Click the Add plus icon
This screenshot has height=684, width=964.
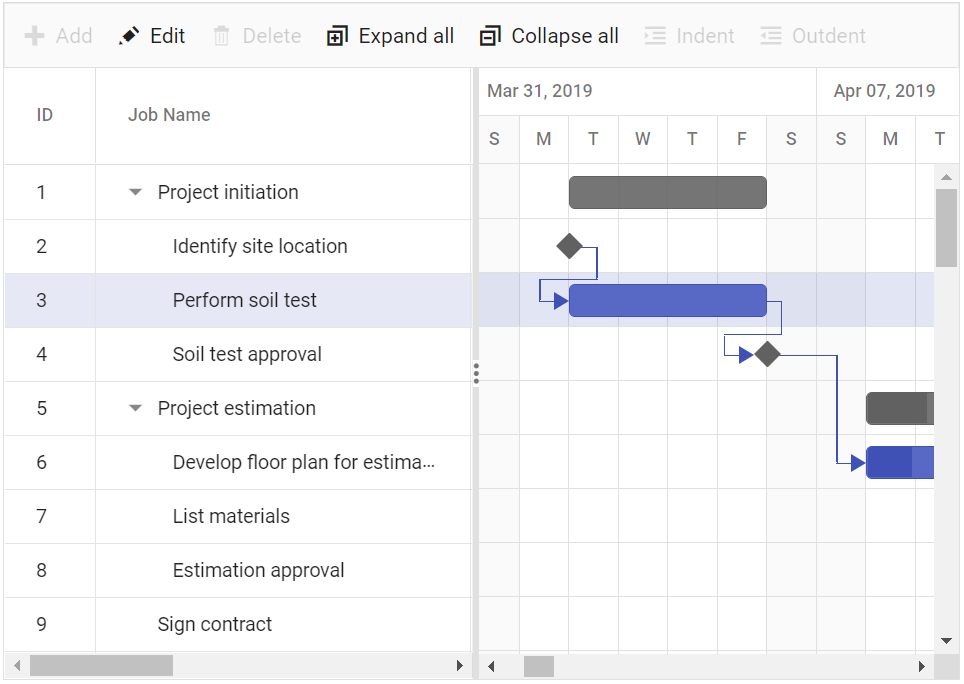[35, 36]
